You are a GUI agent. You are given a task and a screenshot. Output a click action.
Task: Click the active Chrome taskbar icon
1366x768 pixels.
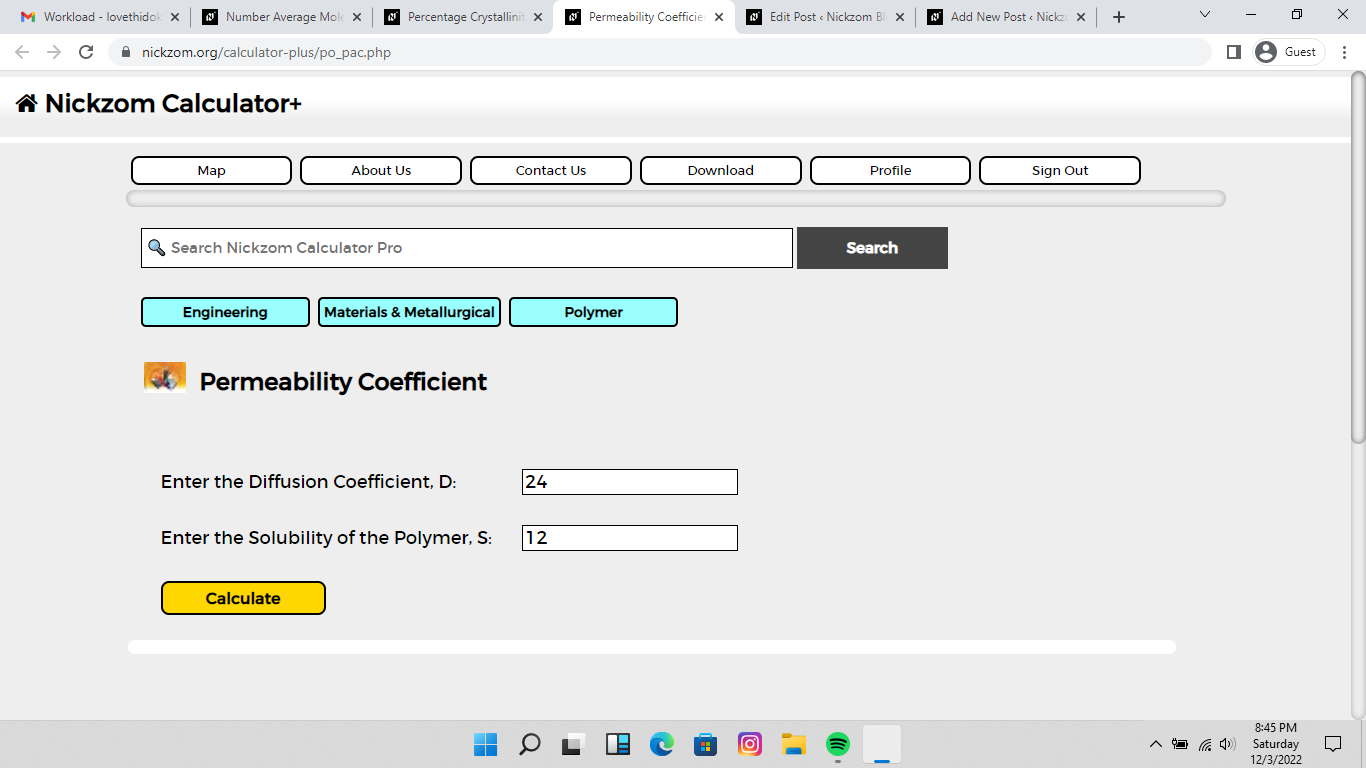pos(882,744)
